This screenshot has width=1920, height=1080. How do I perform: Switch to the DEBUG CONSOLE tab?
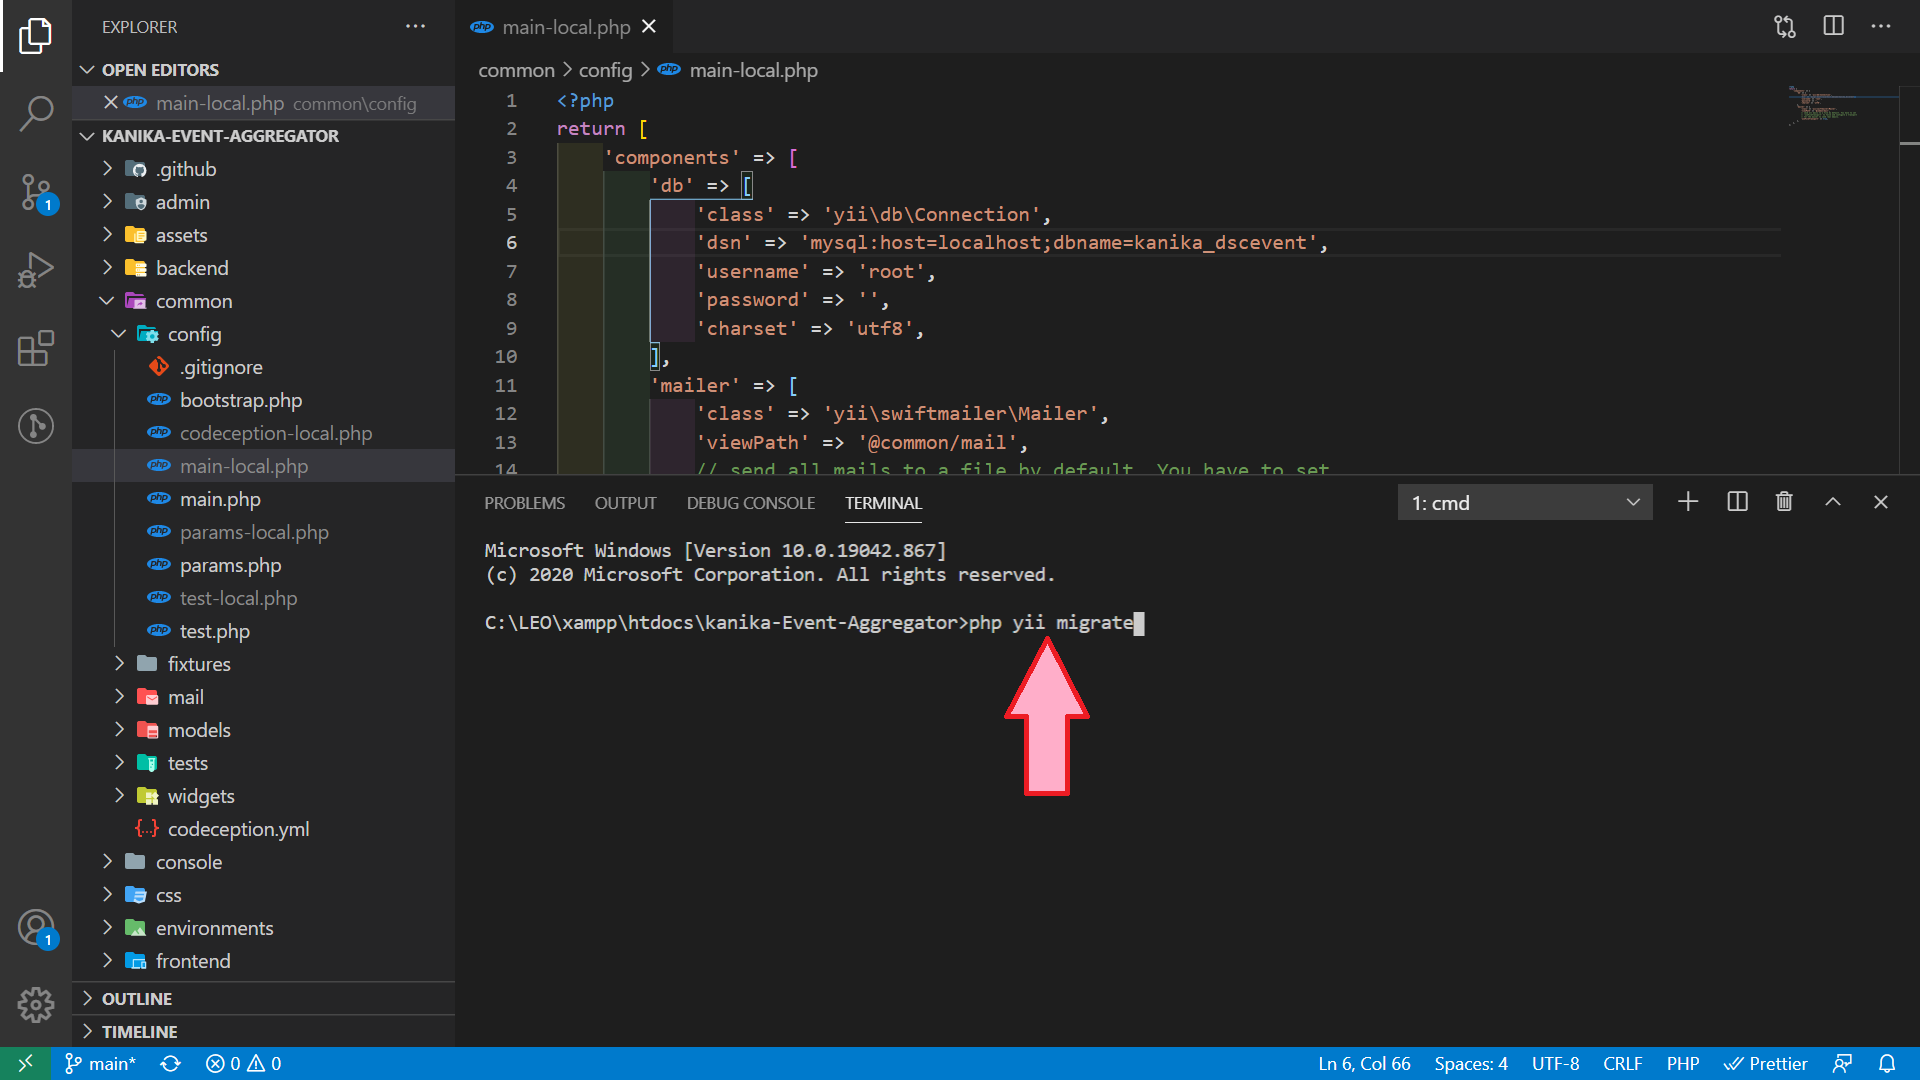(x=750, y=503)
